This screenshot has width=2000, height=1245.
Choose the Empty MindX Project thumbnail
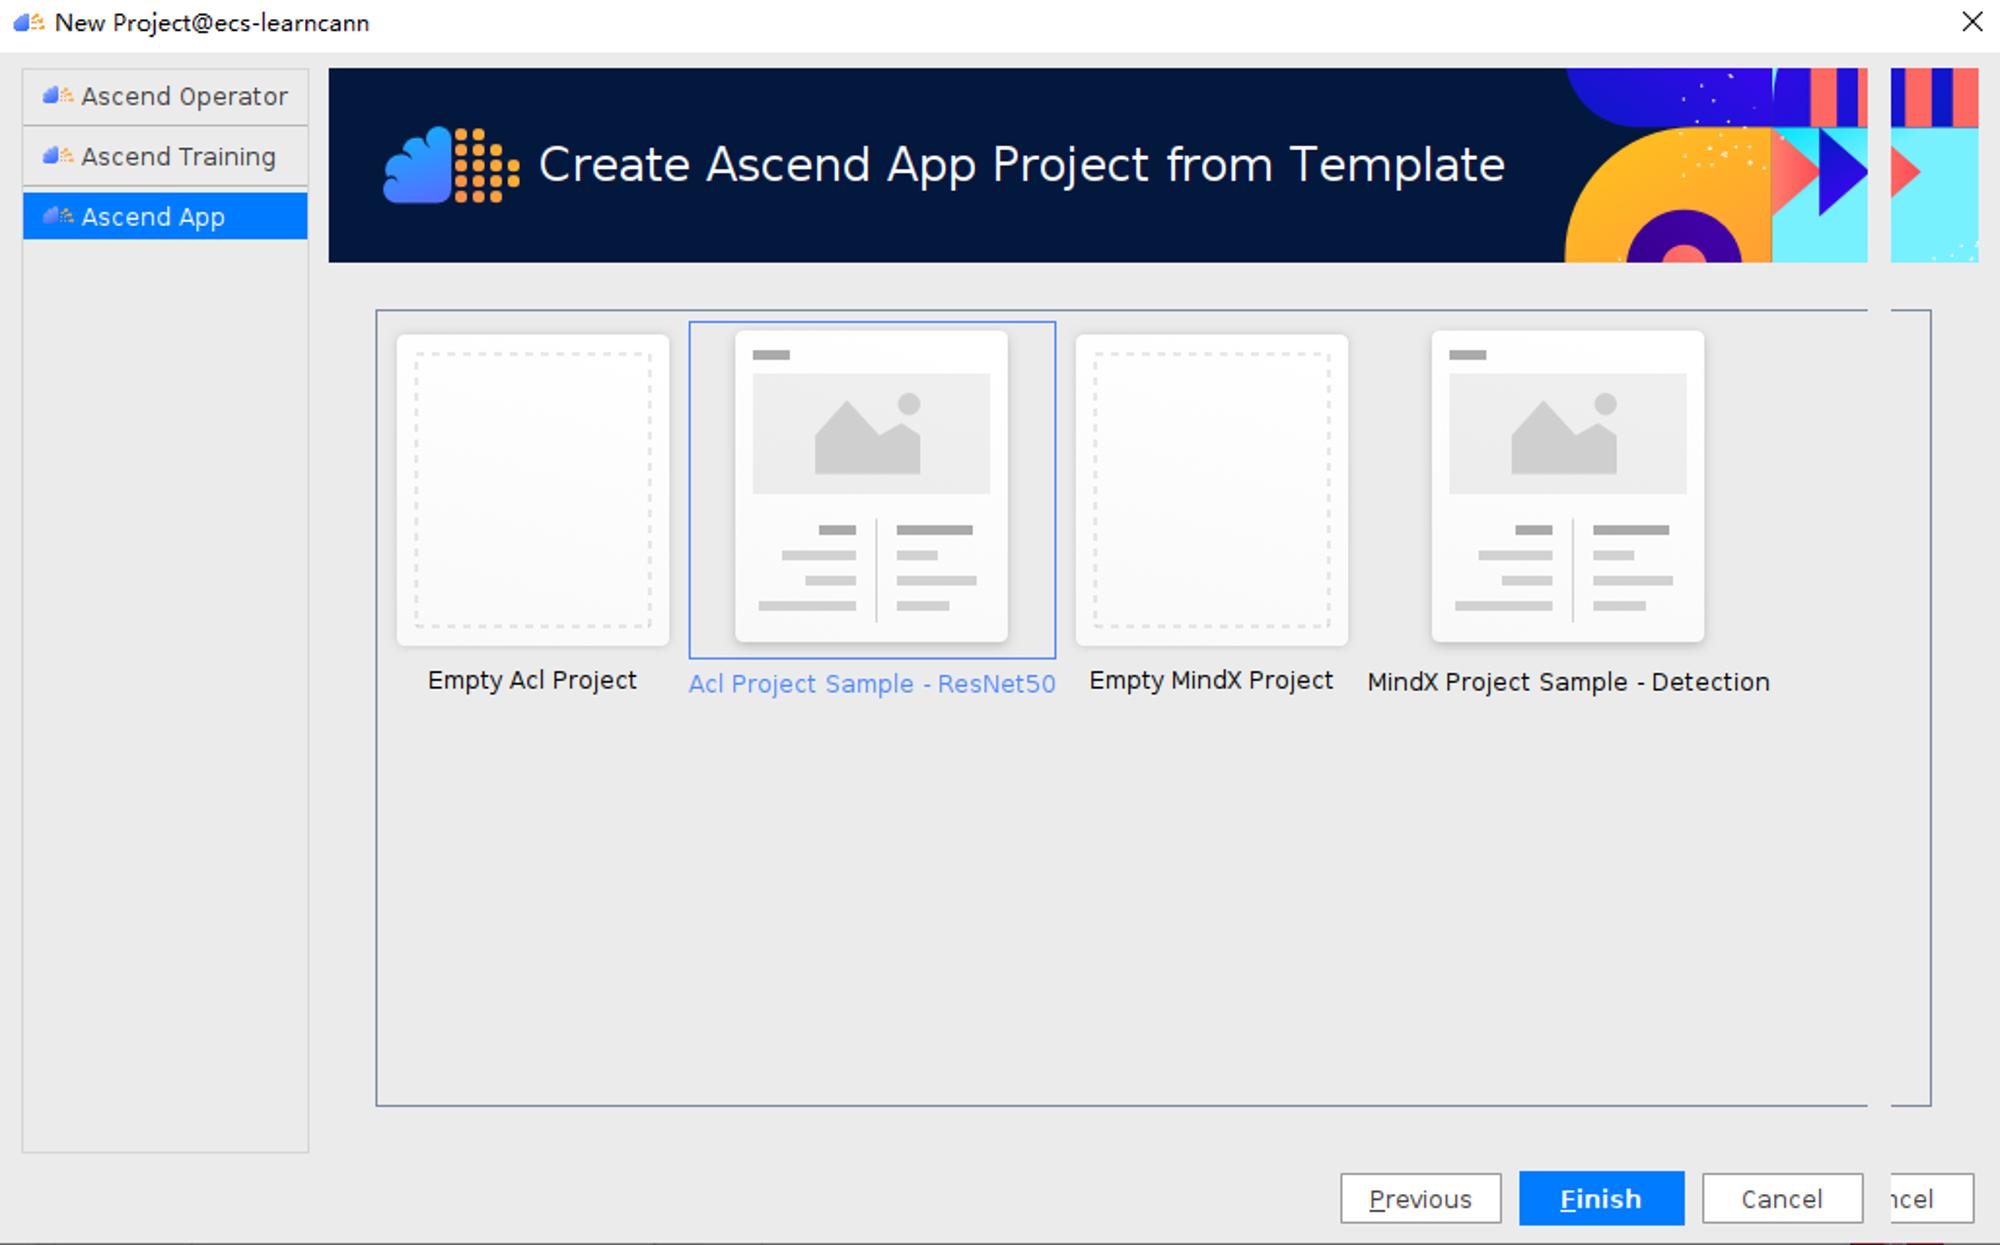coord(1212,490)
